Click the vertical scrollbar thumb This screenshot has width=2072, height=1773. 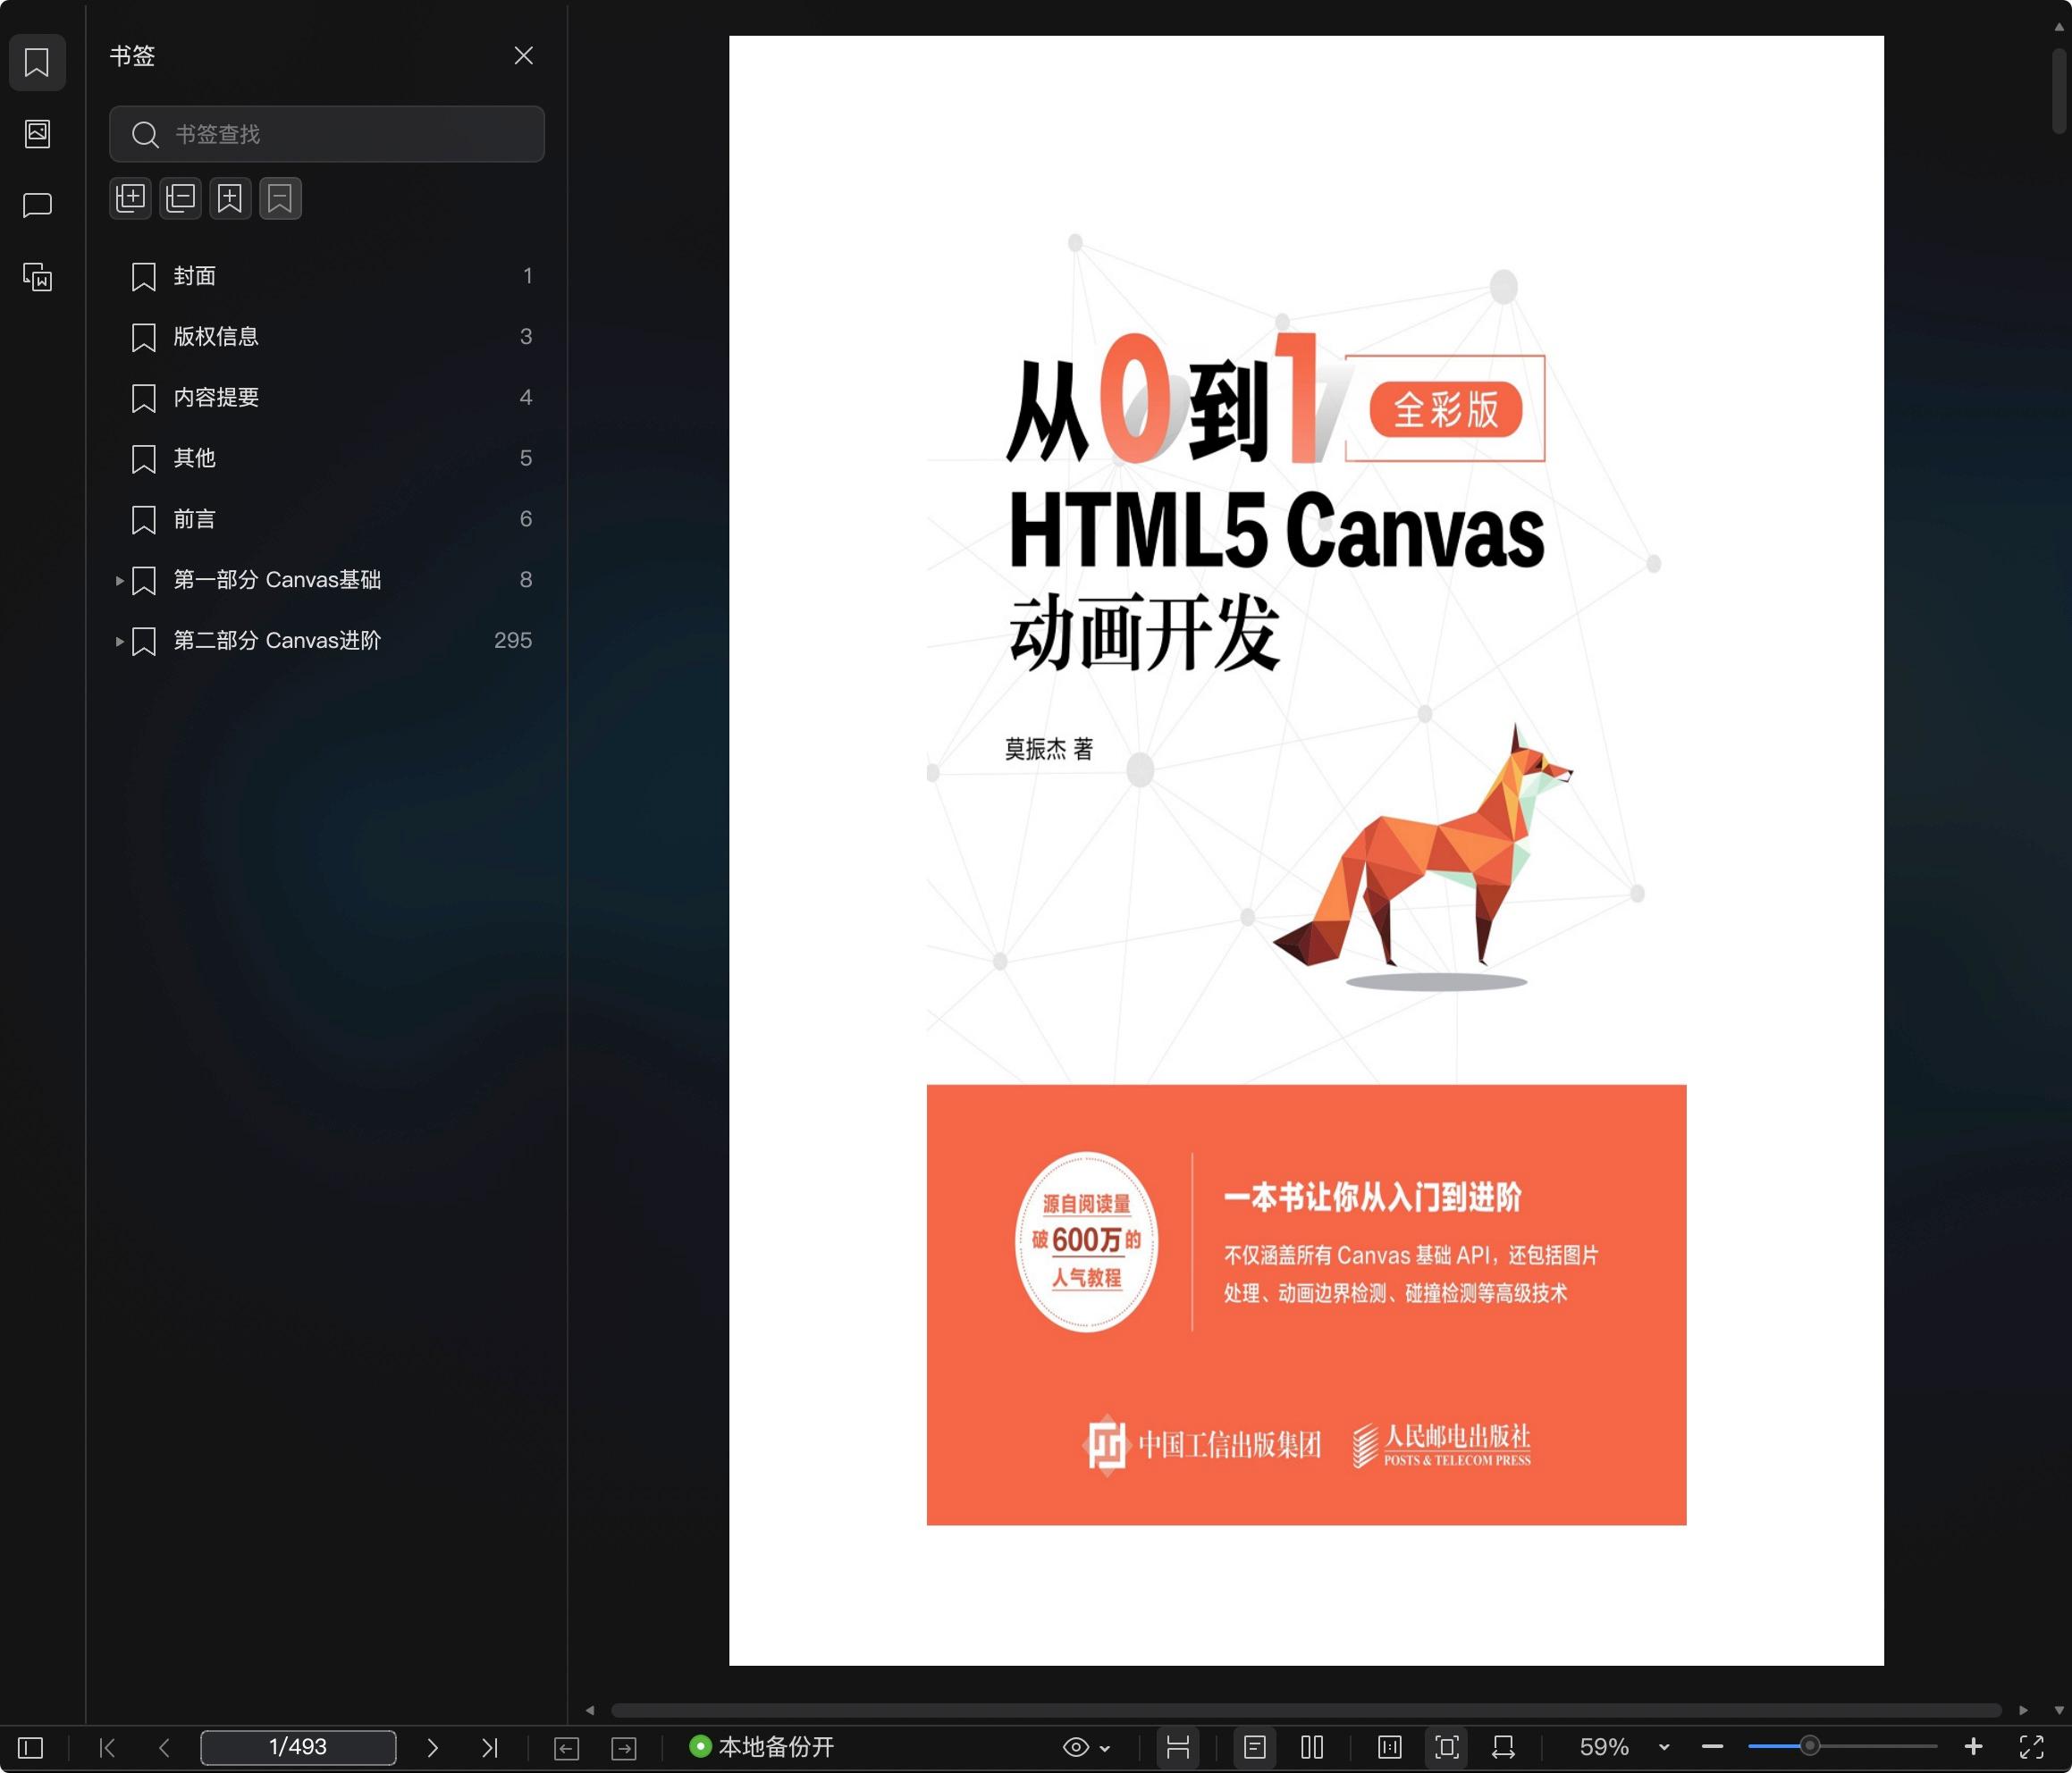pyautogui.click(x=2059, y=90)
